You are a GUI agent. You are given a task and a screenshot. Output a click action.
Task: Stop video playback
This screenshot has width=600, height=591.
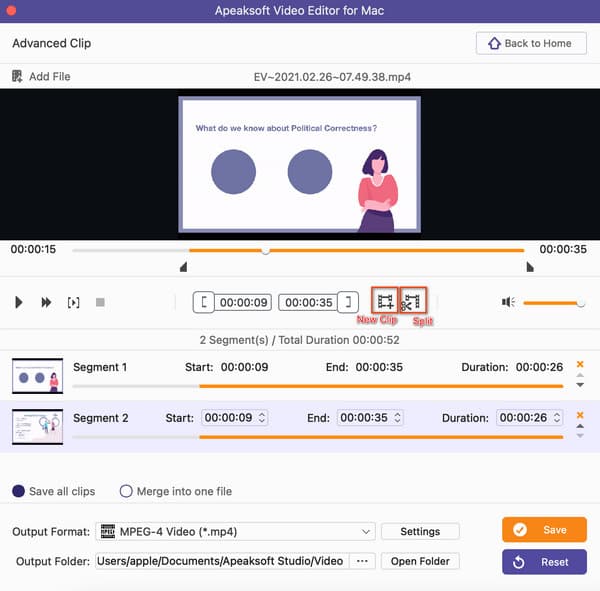click(100, 302)
